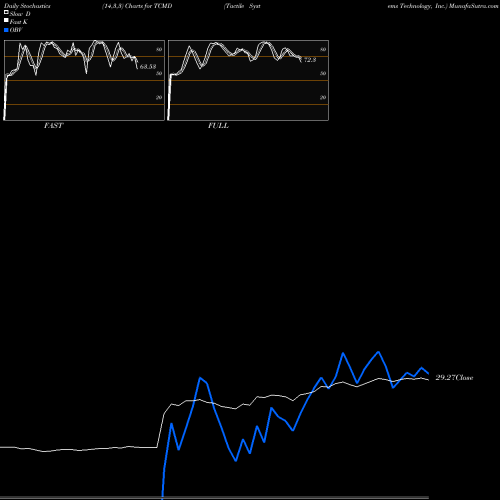This screenshot has width=500, height=500.
Task: Click the OBV legend text
Action: click(16, 30)
